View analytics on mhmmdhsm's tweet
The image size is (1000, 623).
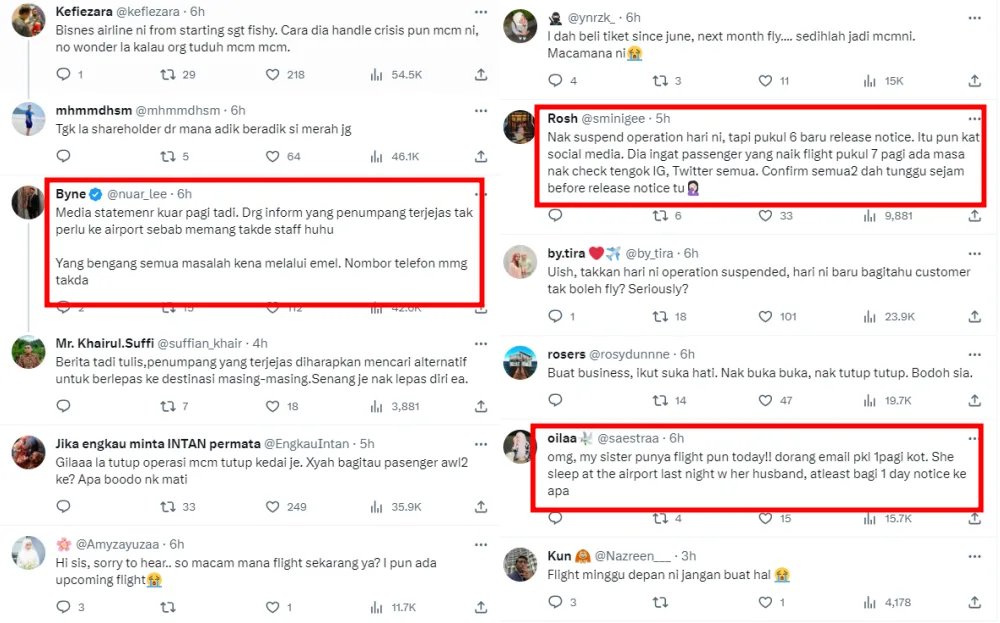coord(377,156)
